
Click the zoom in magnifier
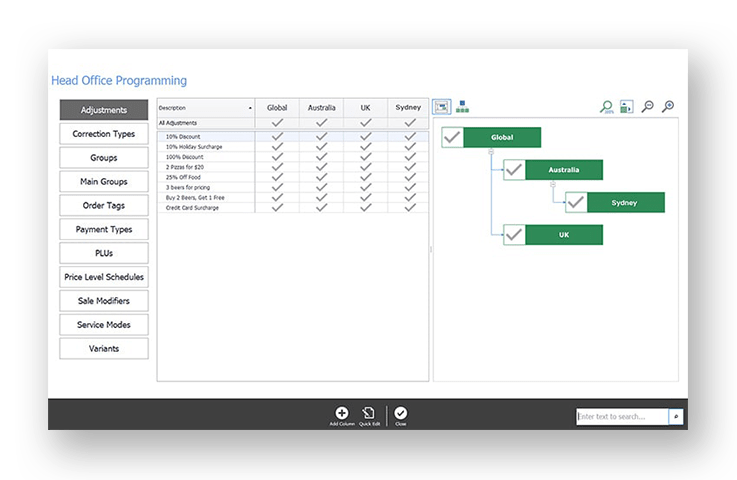(x=667, y=107)
